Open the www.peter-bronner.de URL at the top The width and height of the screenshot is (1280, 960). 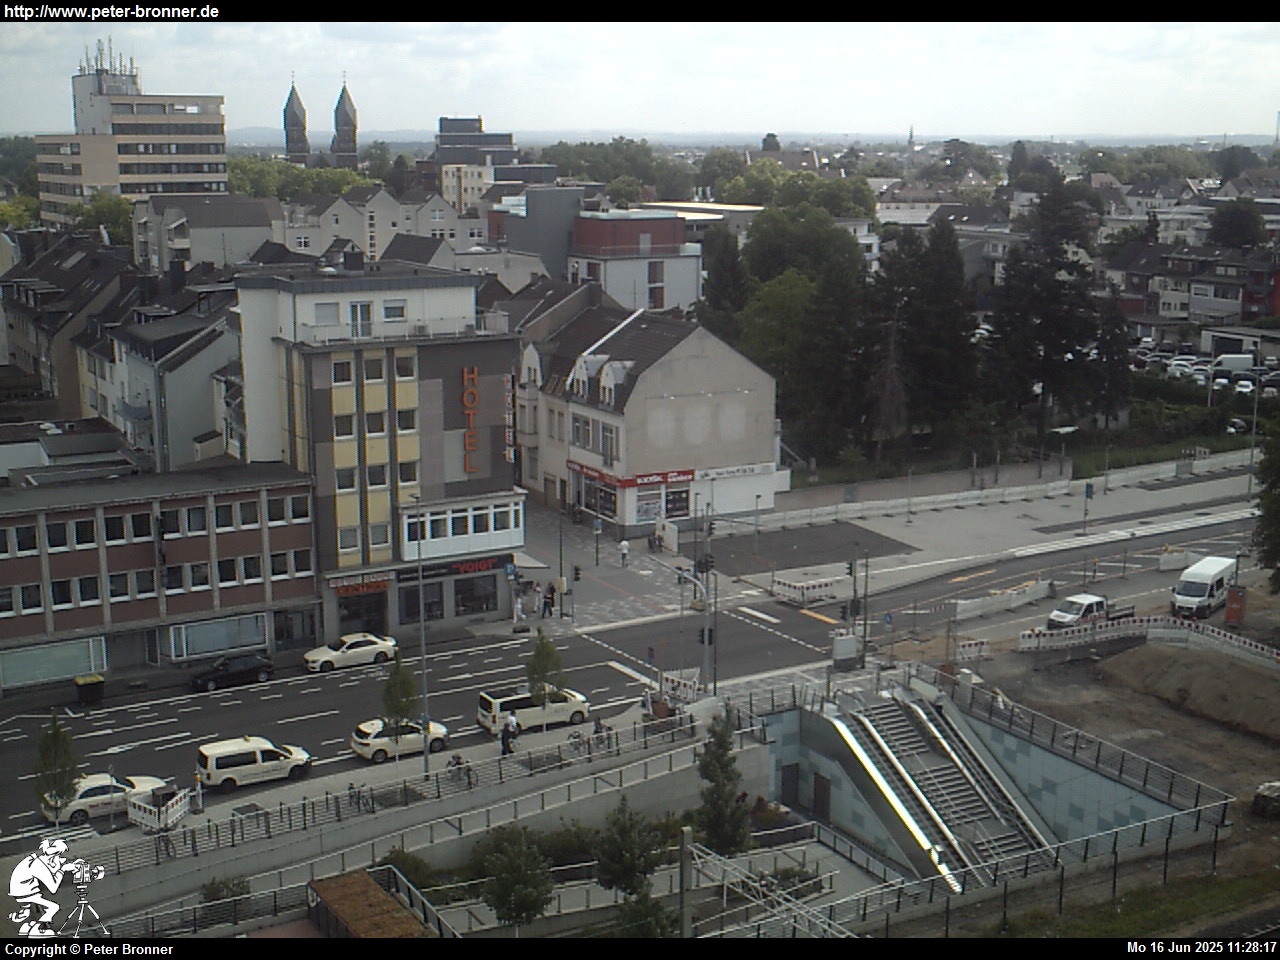point(111,11)
